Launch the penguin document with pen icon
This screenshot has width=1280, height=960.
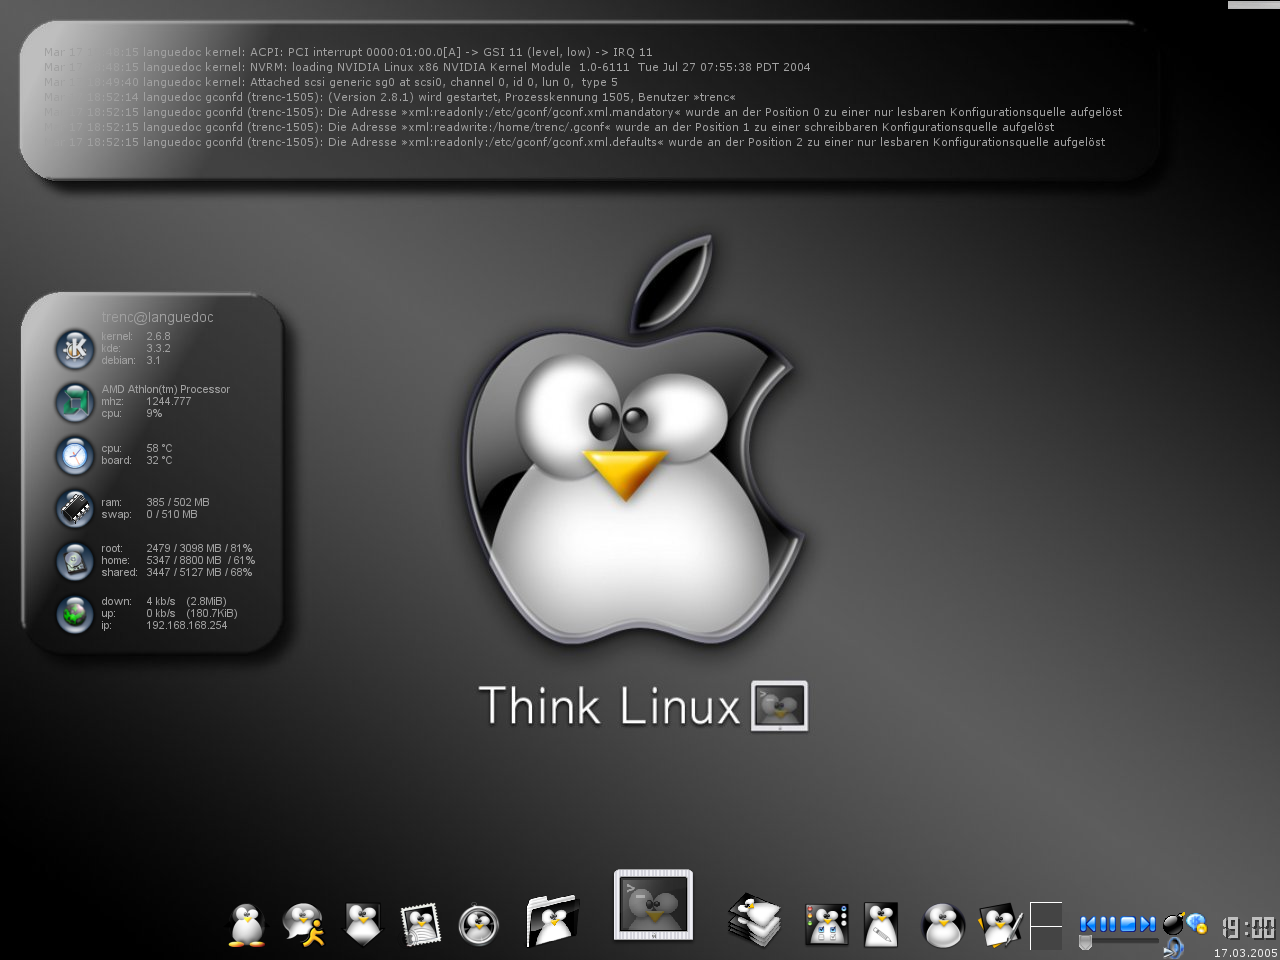click(x=881, y=925)
